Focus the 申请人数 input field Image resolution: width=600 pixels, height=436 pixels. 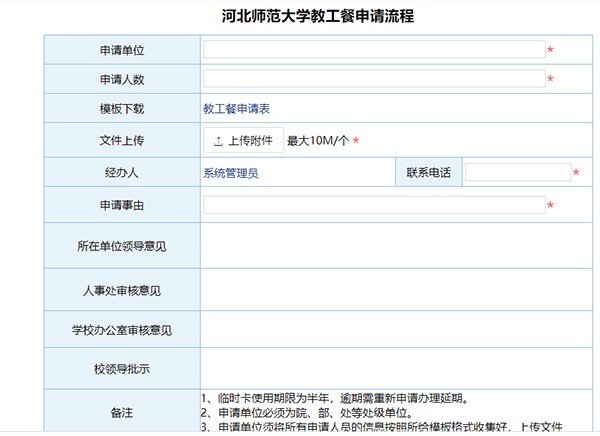tap(374, 79)
